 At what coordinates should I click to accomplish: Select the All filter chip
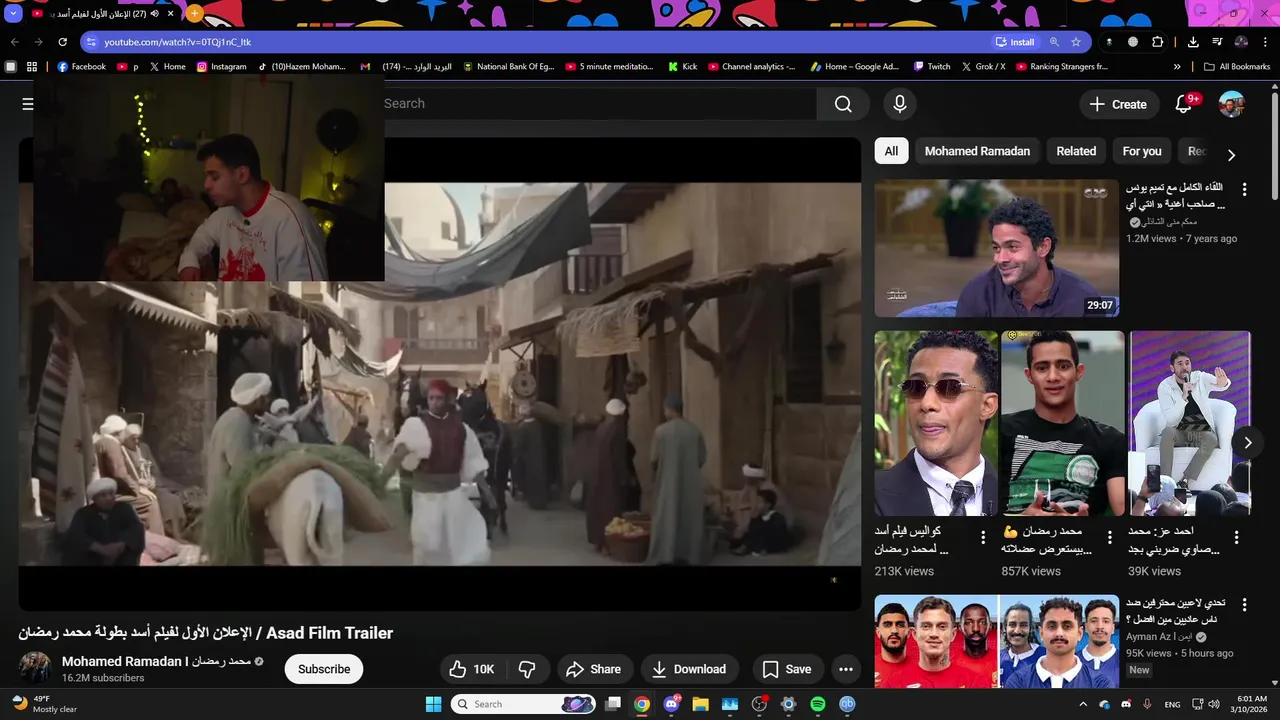[x=891, y=151]
